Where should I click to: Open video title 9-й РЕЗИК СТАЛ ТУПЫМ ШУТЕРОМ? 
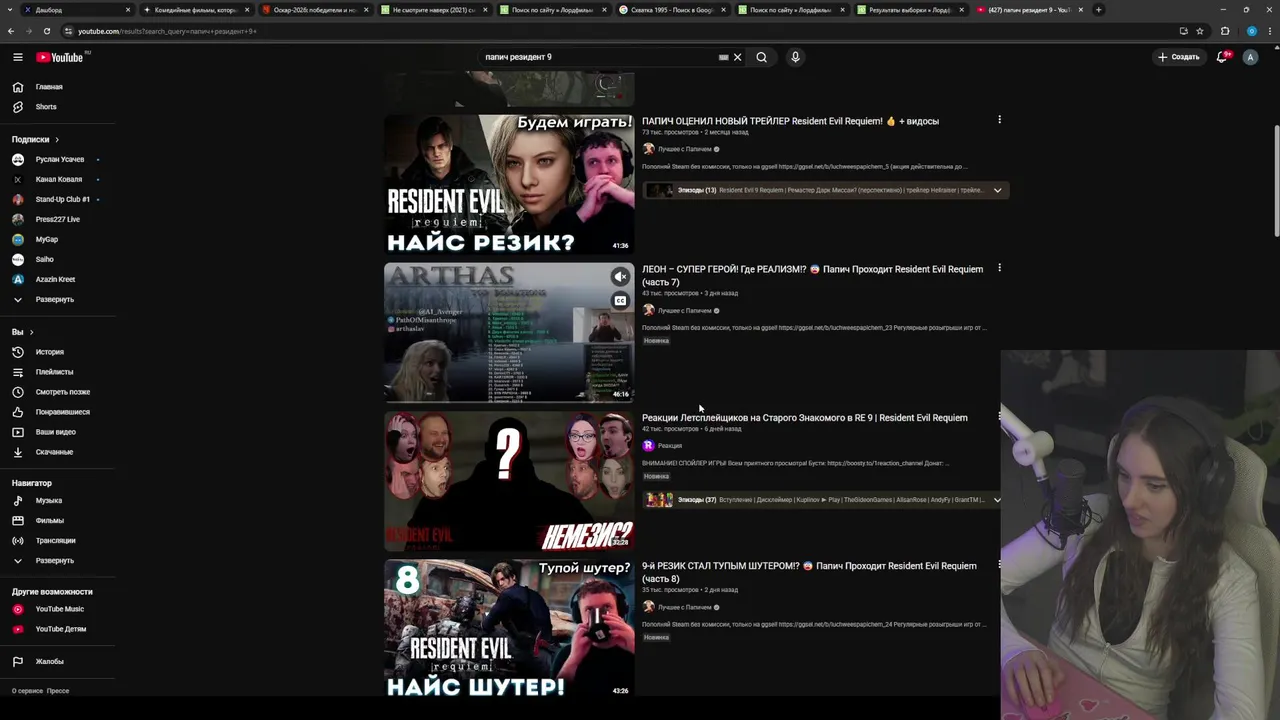[809, 572]
